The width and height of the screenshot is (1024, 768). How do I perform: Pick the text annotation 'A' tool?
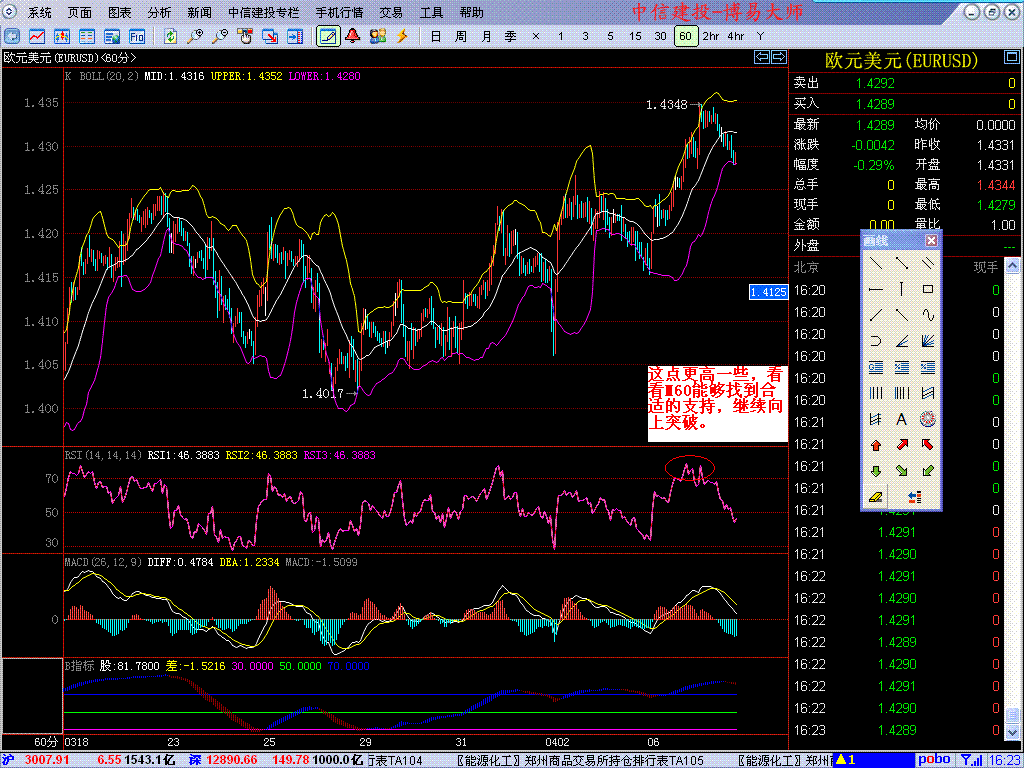coord(901,419)
